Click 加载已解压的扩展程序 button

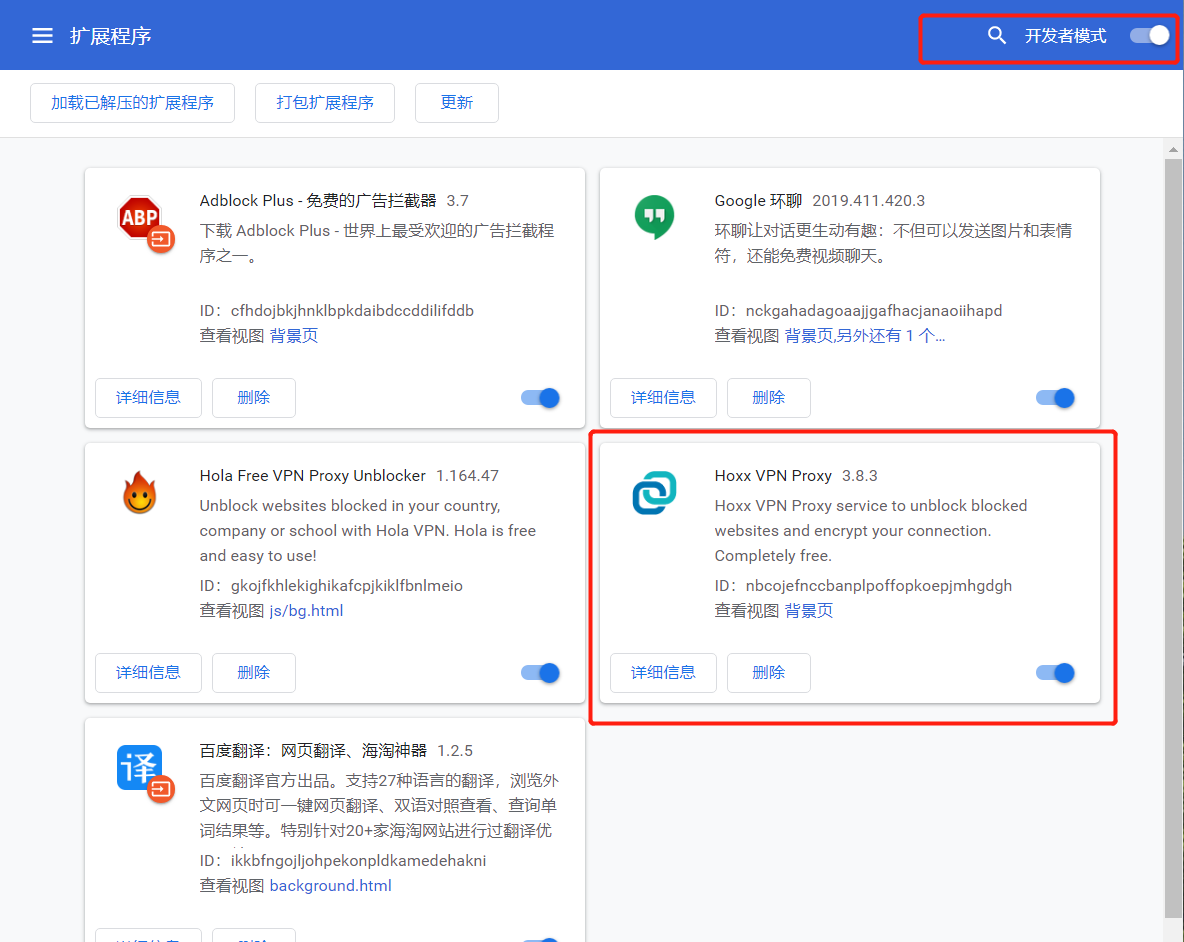132,103
